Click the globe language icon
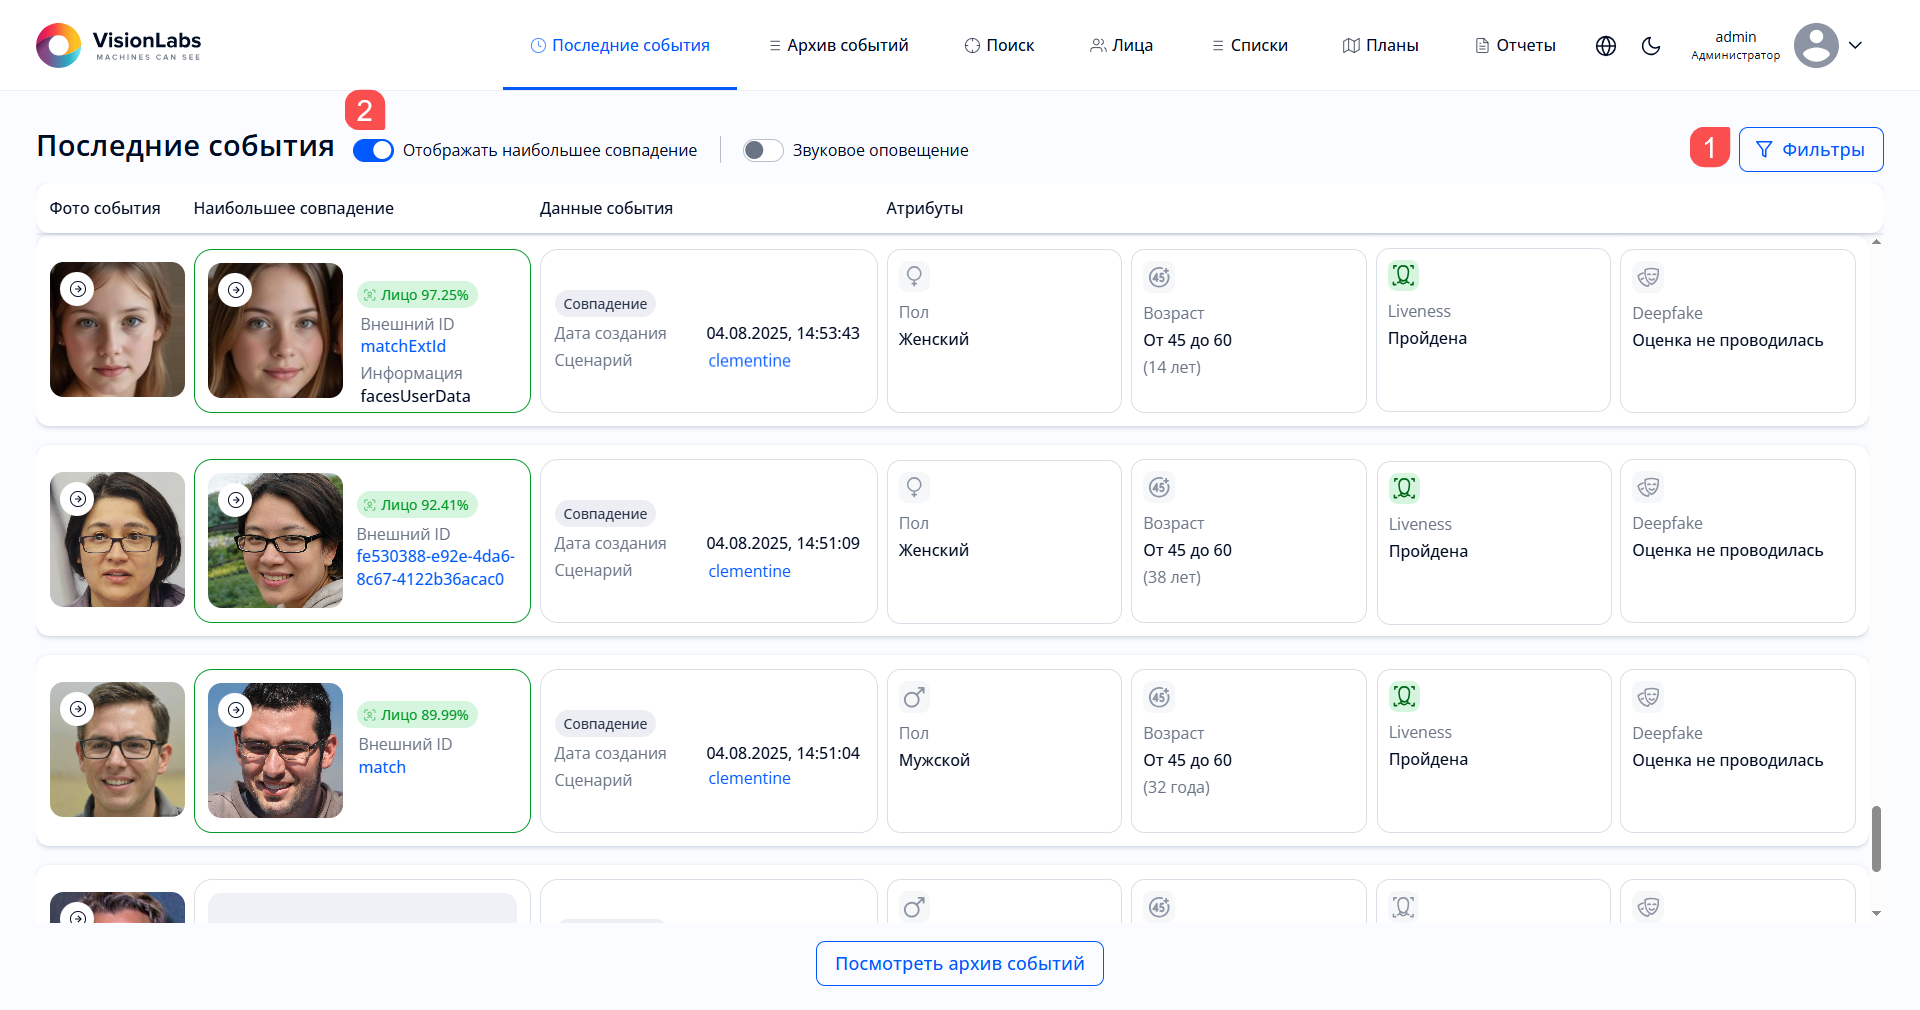Image resolution: width=1920 pixels, height=1010 pixels. click(1606, 46)
